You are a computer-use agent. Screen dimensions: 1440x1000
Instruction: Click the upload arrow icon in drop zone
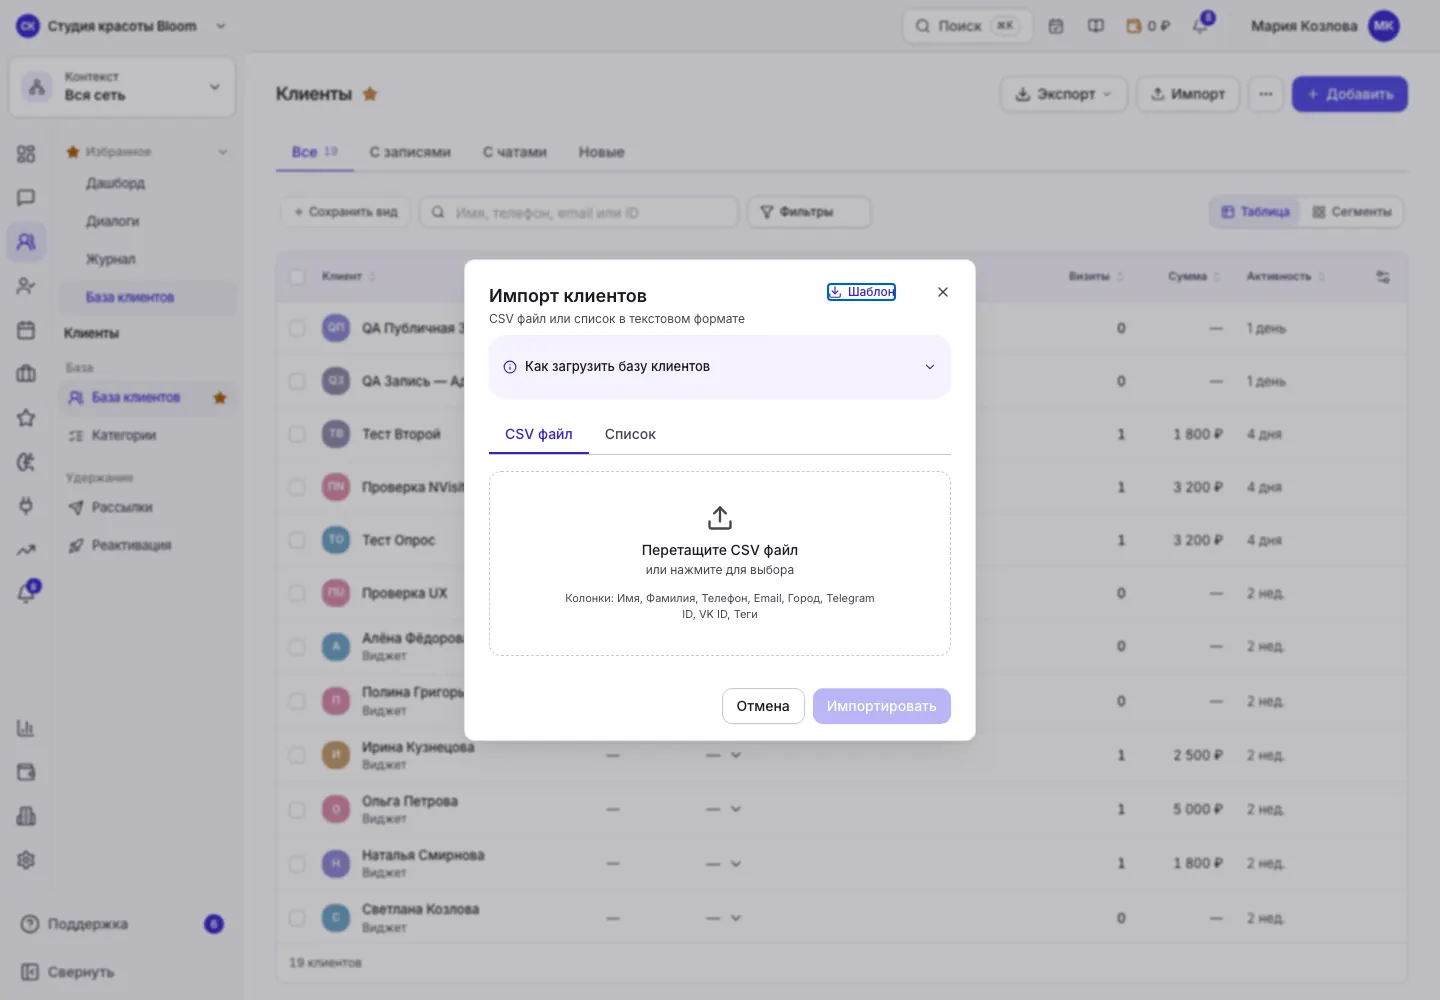point(720,518)
